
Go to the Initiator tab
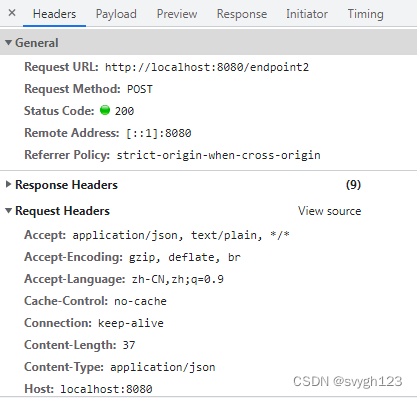(x=307, y=14)
